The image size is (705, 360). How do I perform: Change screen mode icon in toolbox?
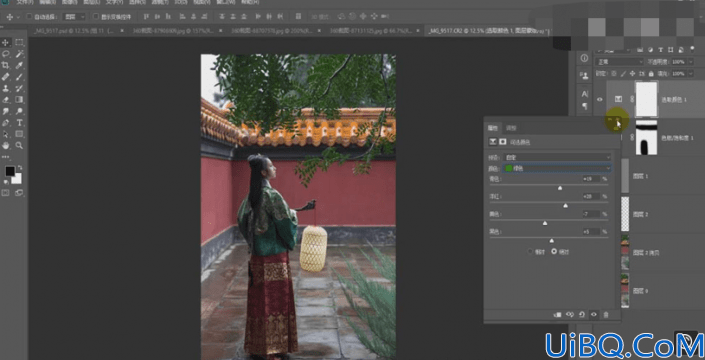coord(19,193)
